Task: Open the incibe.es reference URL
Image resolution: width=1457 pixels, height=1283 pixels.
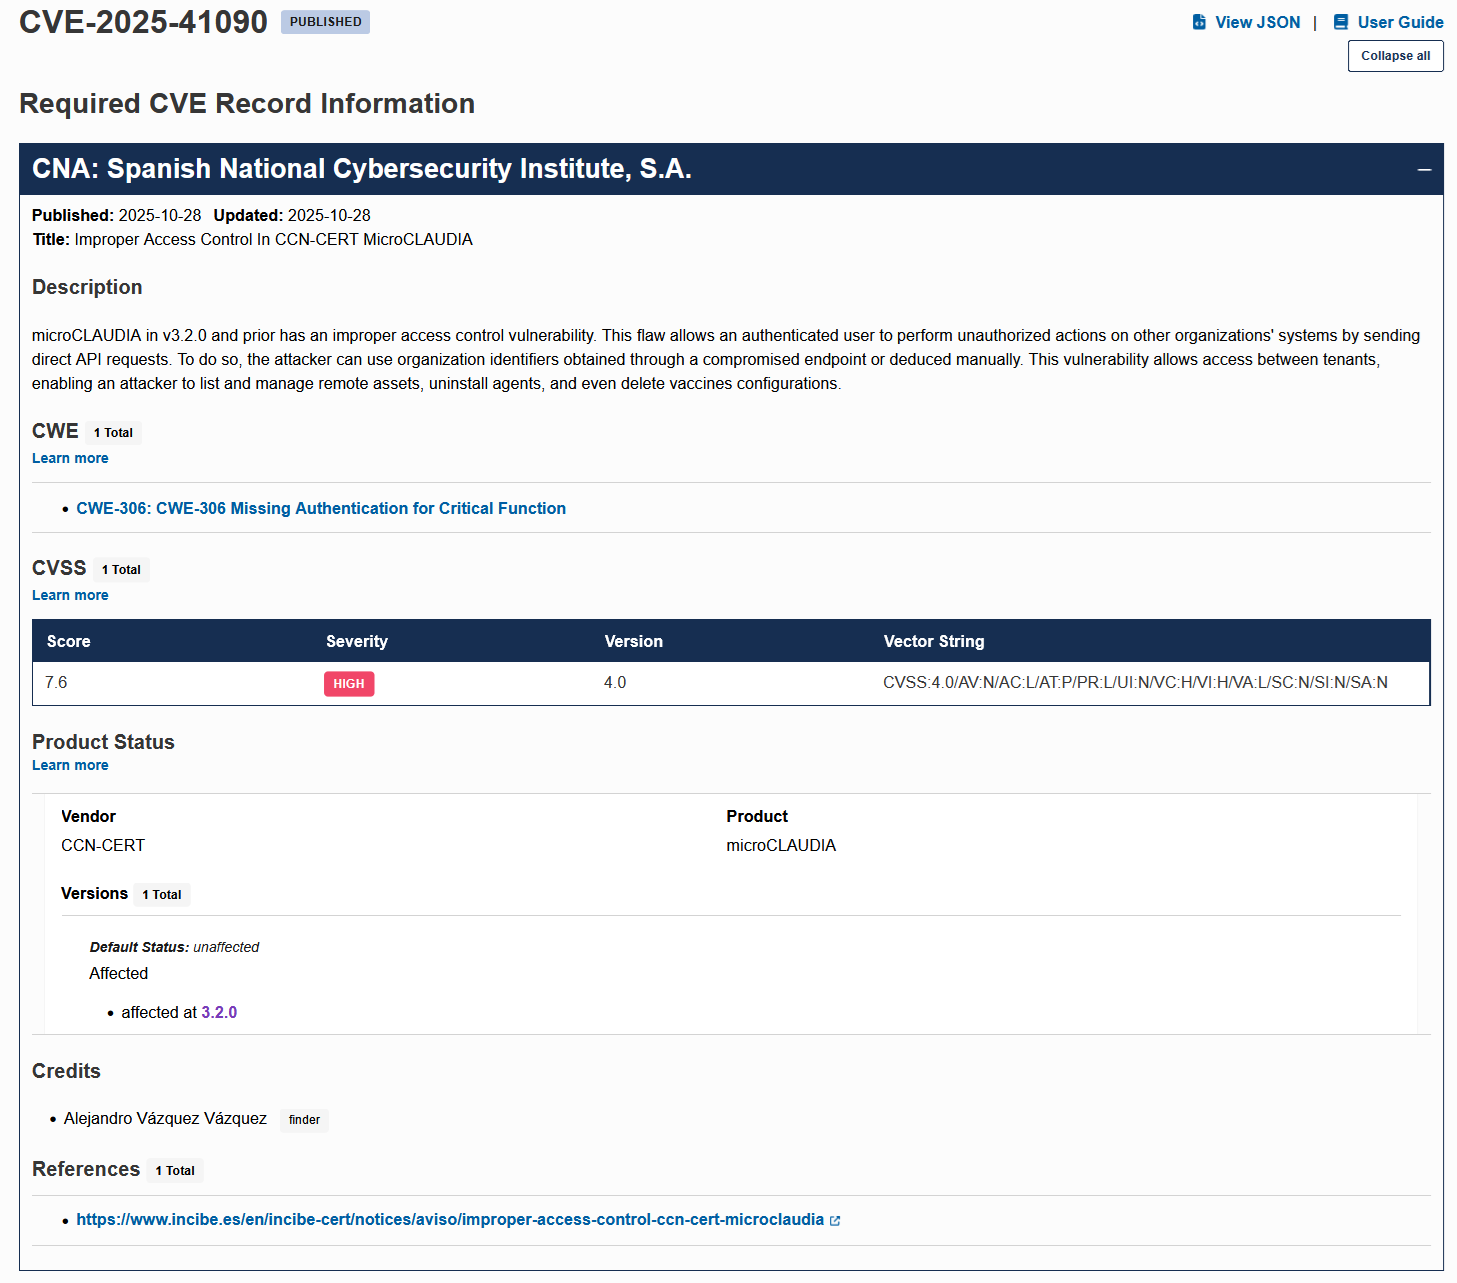Action: [450, 1220]
